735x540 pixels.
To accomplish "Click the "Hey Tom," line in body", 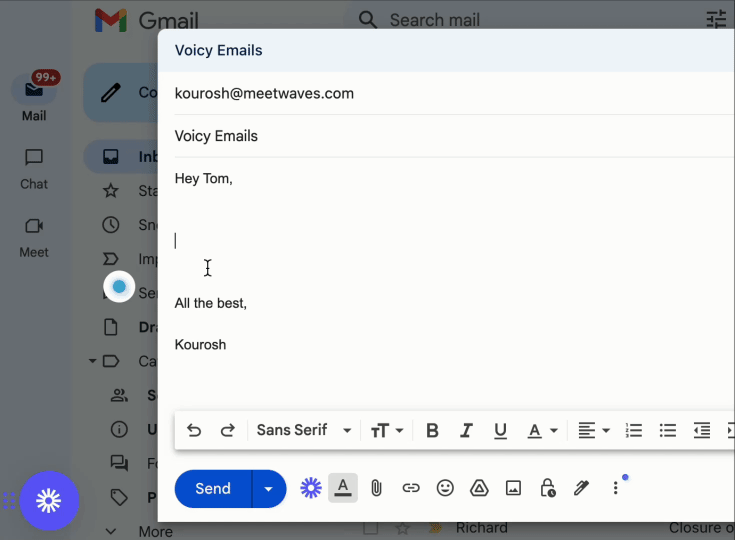I will point(203,179).
